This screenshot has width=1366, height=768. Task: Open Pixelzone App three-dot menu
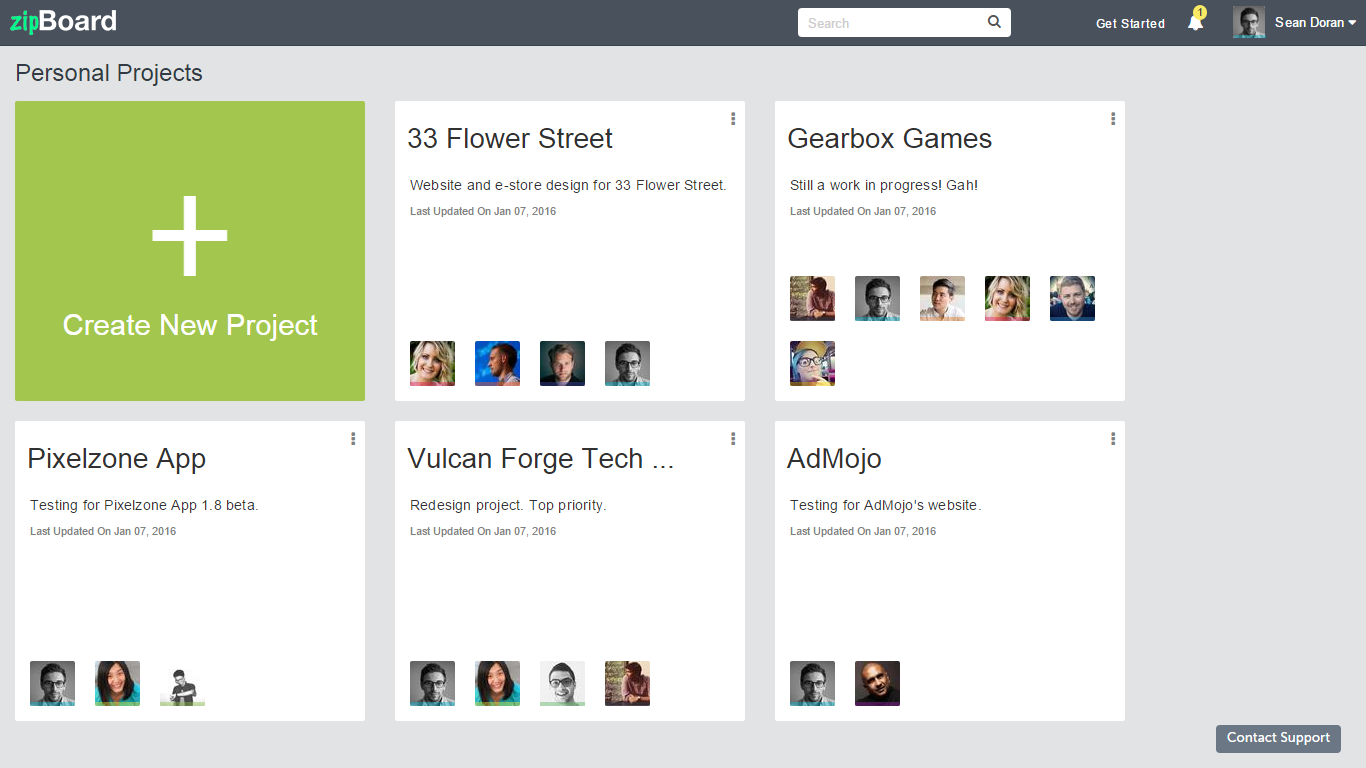353,438
